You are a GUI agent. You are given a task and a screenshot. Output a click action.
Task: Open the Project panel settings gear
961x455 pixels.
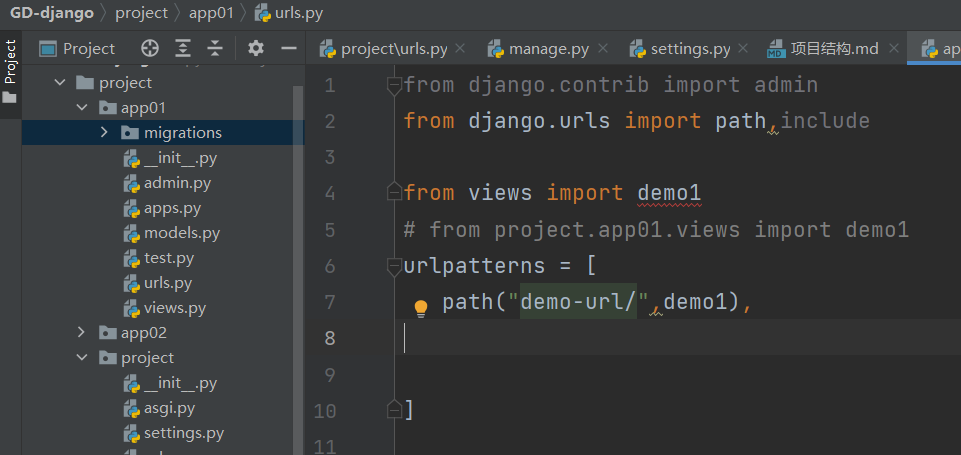tap(256, 48)
